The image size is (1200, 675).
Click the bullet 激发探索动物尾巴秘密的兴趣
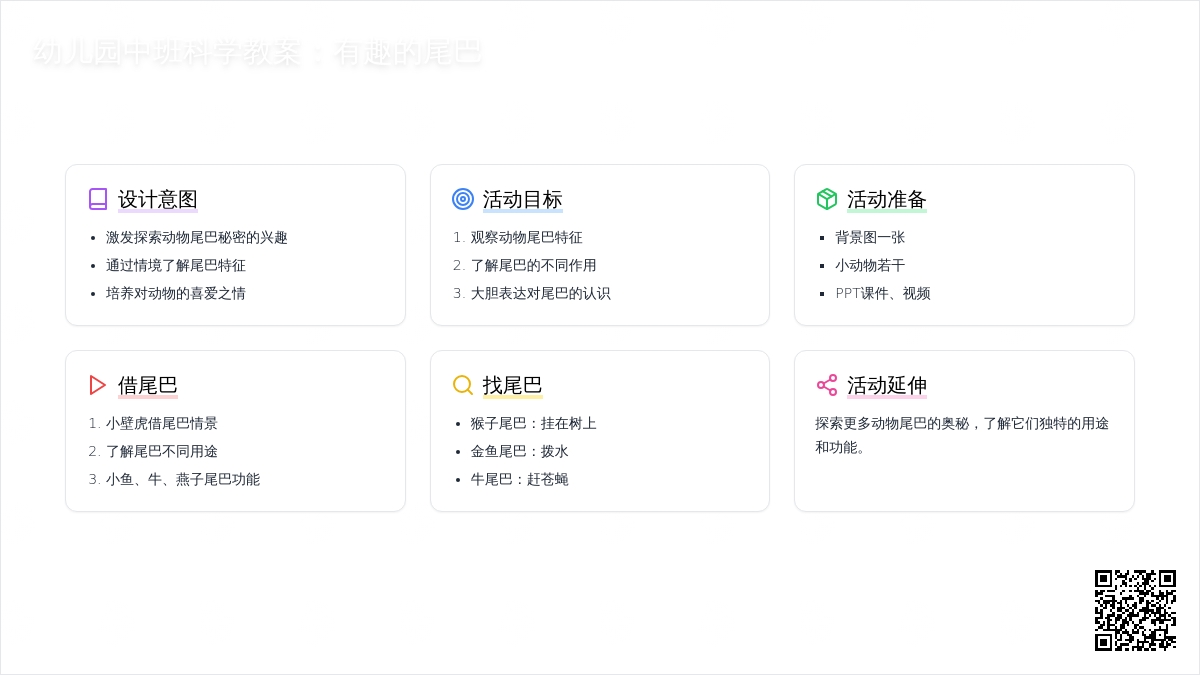coord(197,237)
